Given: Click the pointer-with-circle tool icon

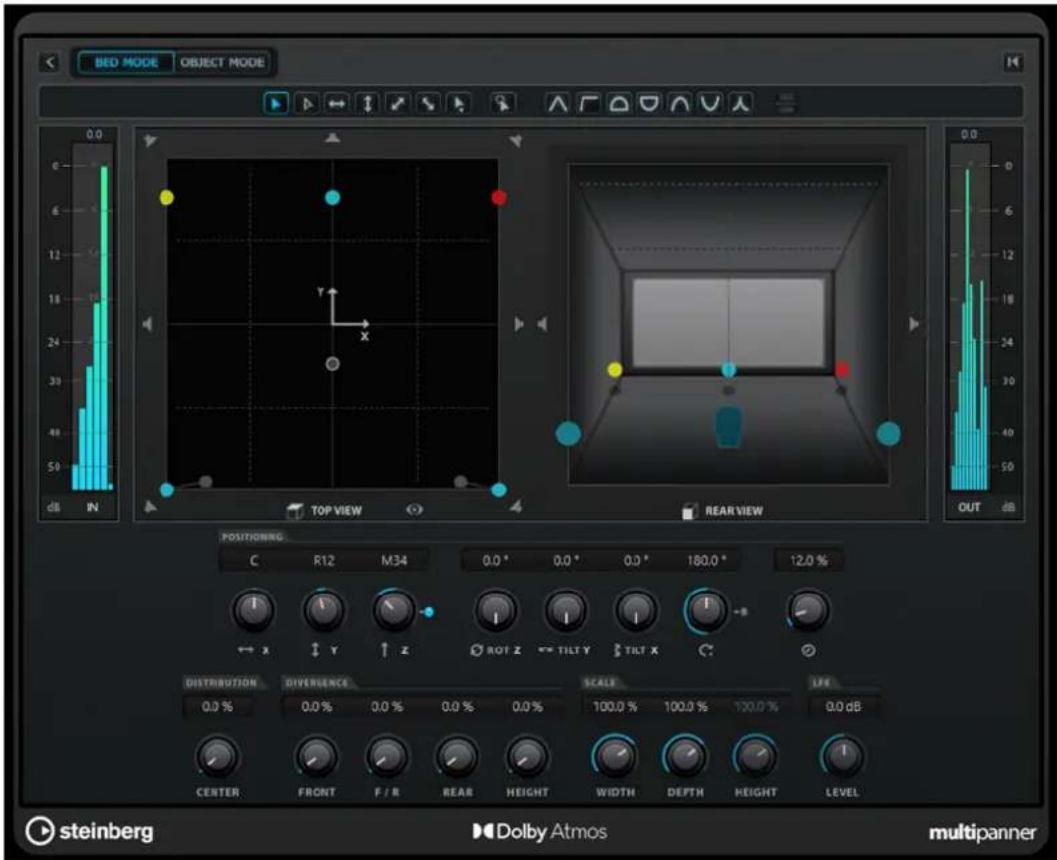Looking at the screenshot, I should click(x=502, y=104).
